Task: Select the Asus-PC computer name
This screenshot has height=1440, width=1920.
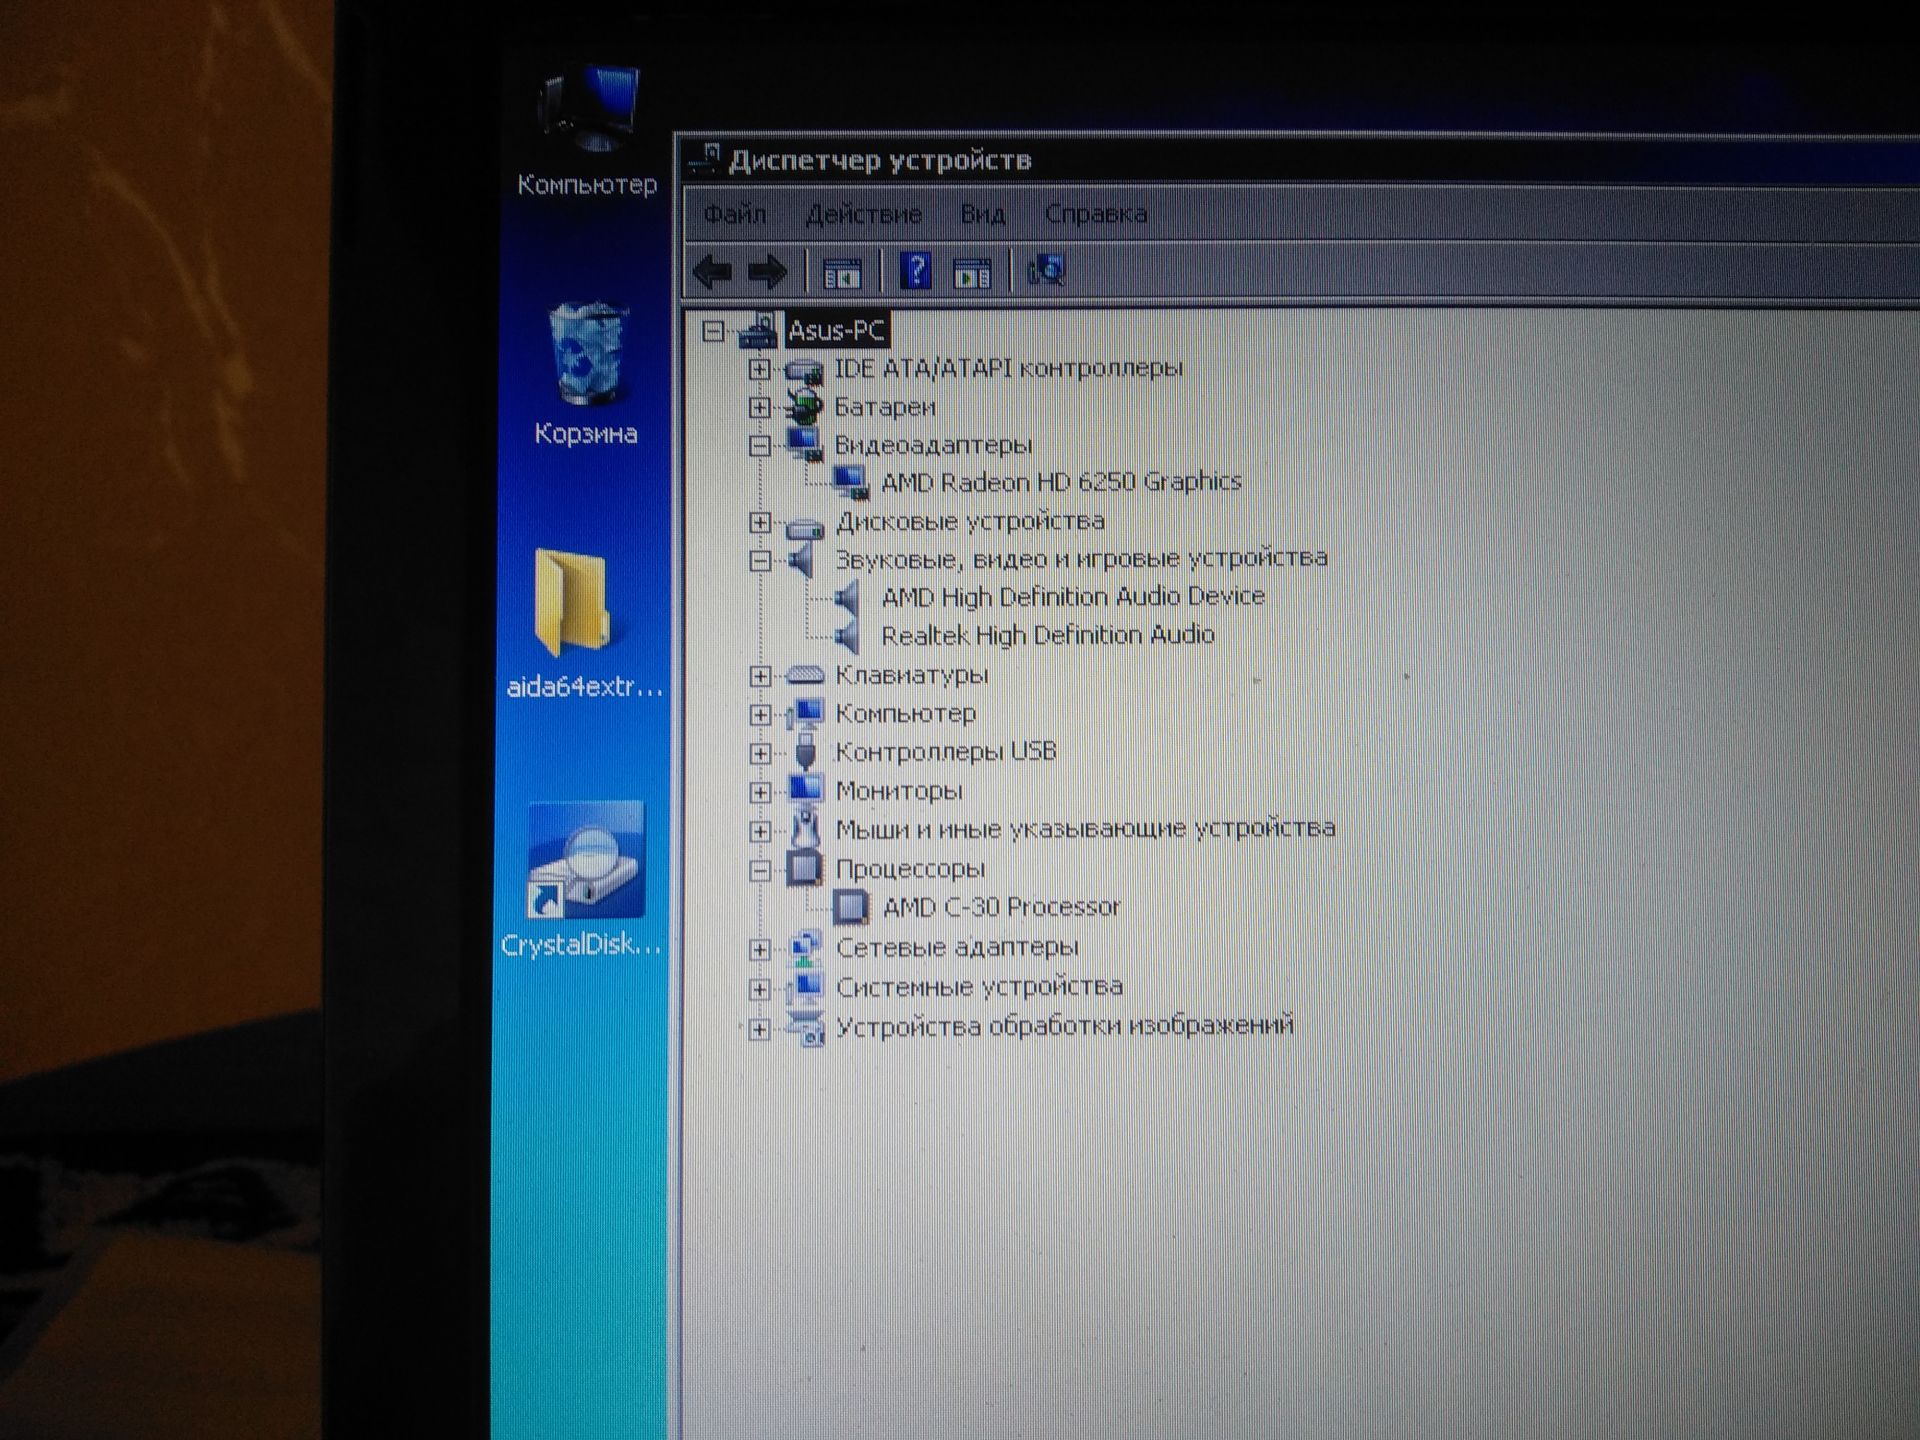Action: [836, 330]
